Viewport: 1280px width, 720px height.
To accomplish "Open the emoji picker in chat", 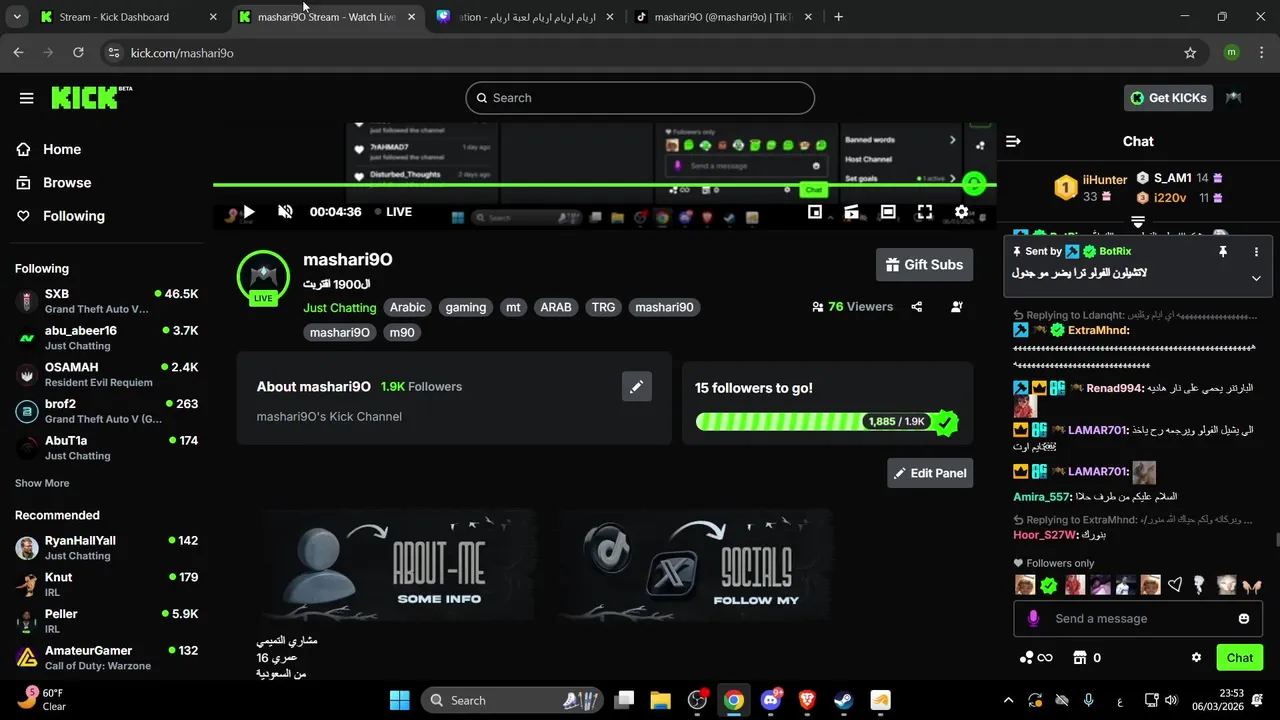I will pyautogui.click(x=1244, y=619).
